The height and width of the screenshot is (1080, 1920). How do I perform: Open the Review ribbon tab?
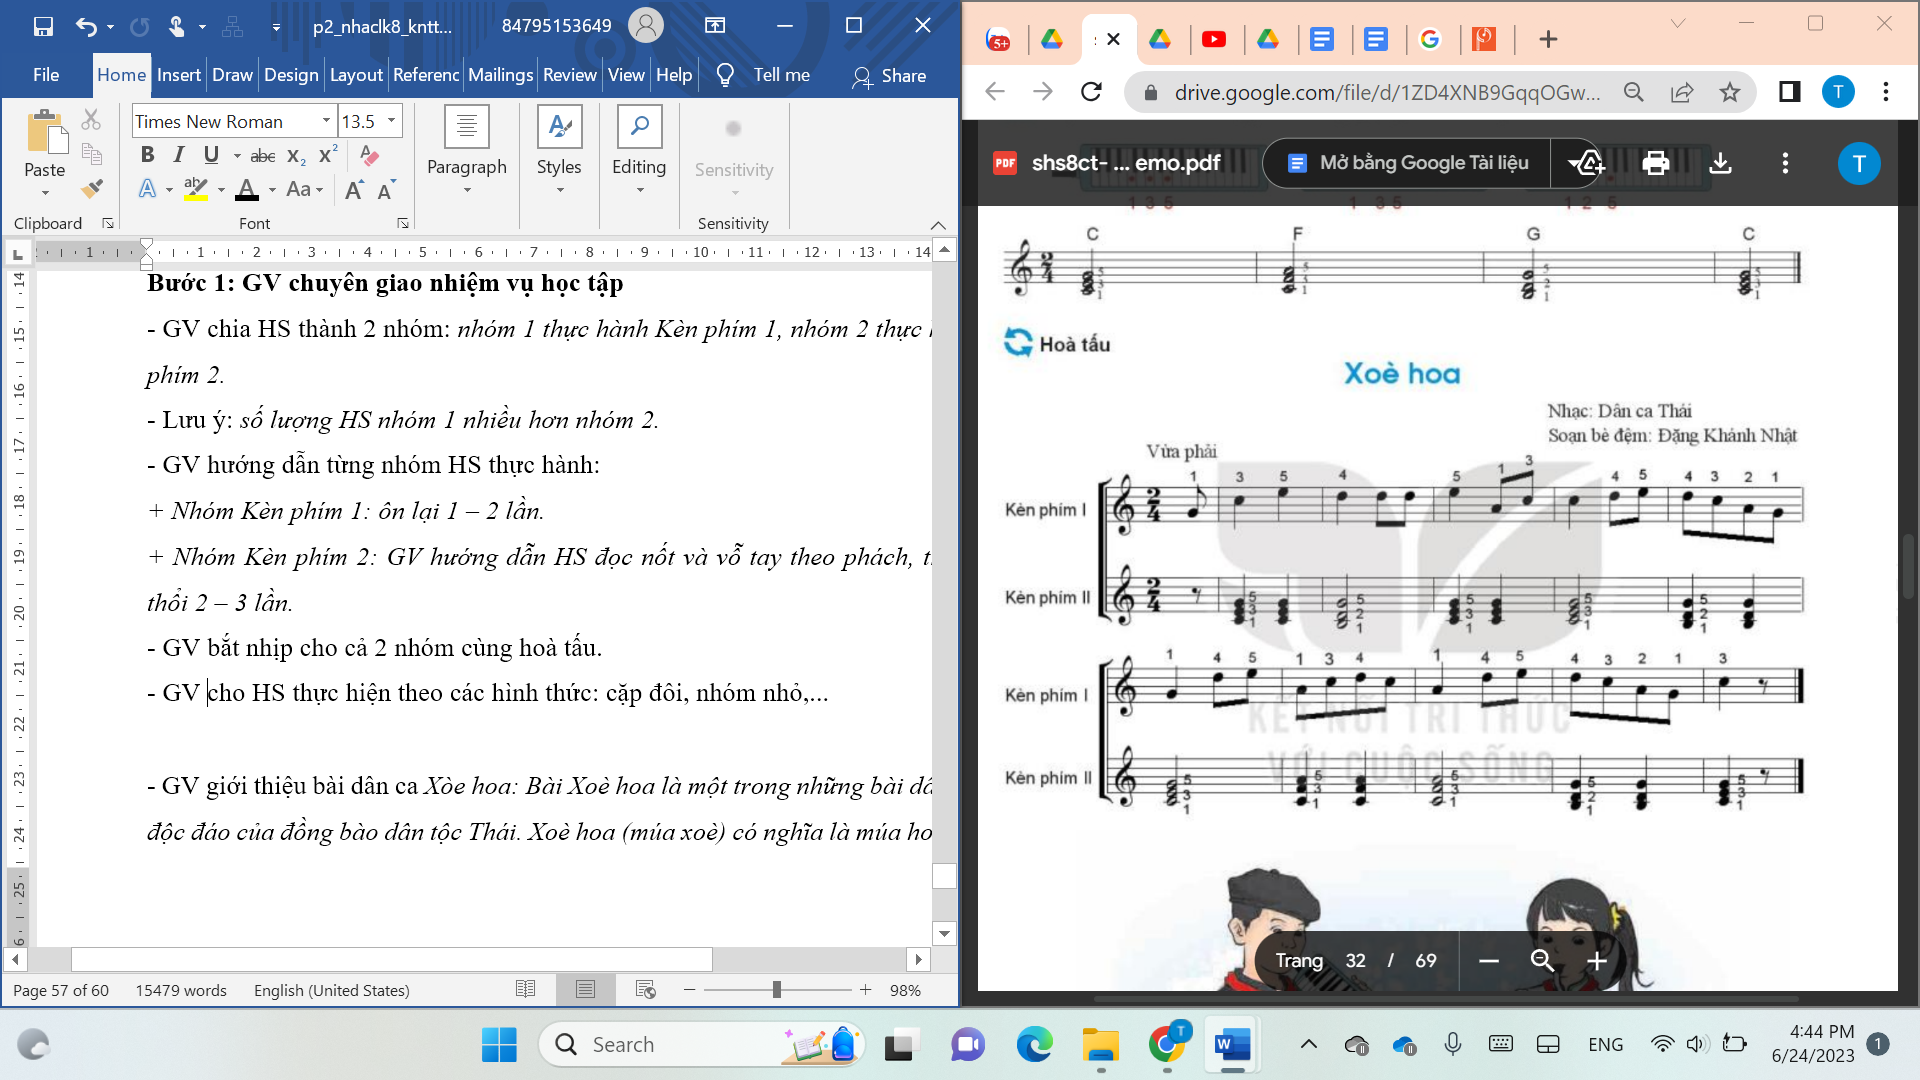(569, 75)
